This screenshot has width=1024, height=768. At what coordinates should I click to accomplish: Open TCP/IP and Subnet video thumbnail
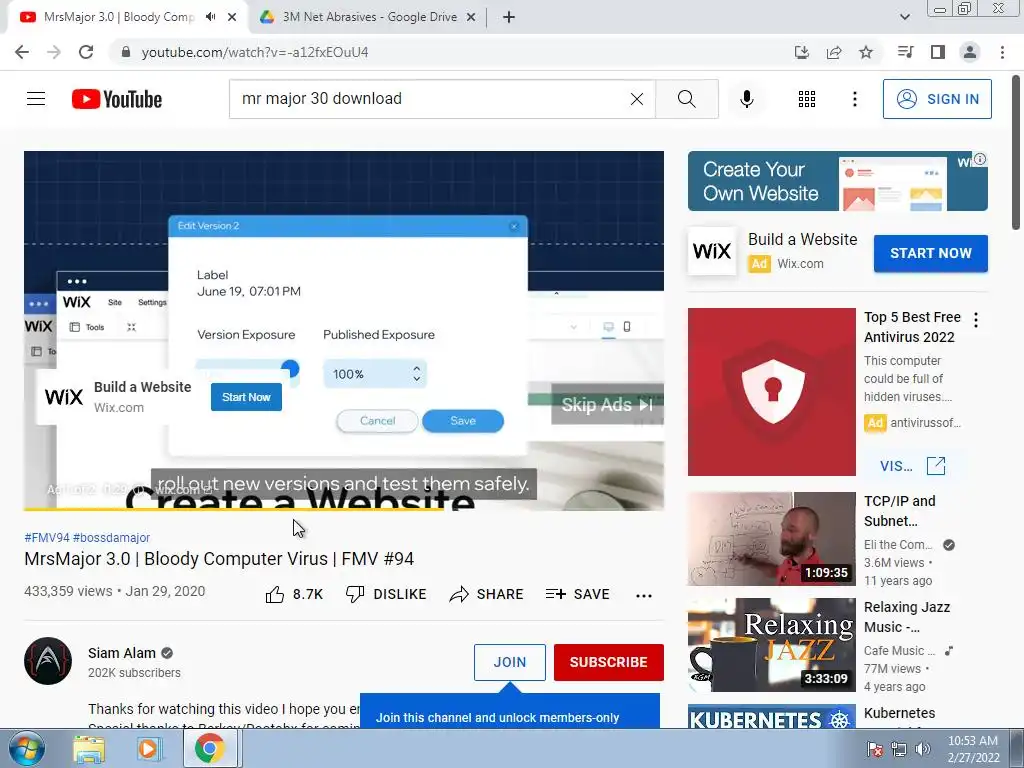(771, 539)
